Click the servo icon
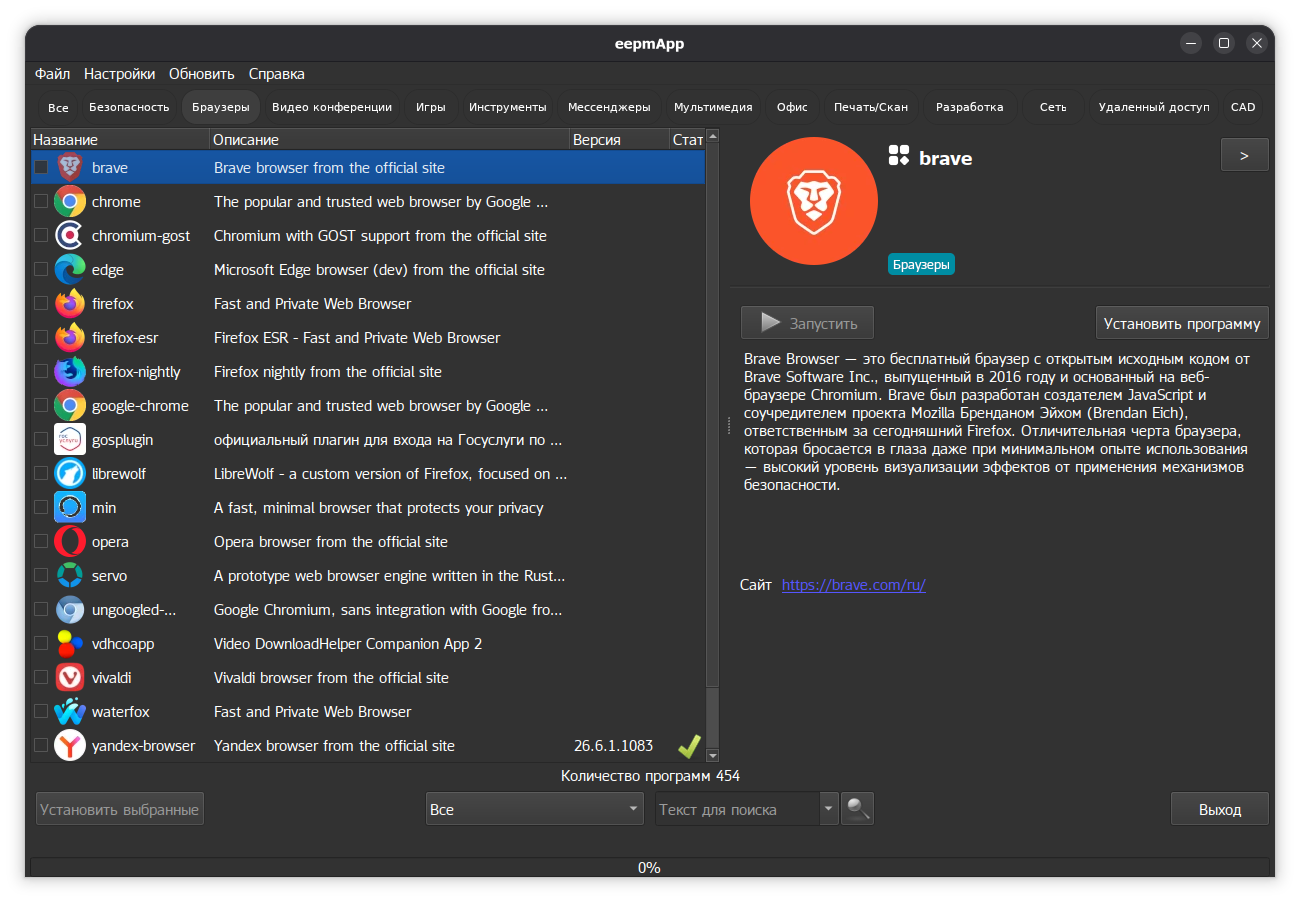 coord(70,576)
